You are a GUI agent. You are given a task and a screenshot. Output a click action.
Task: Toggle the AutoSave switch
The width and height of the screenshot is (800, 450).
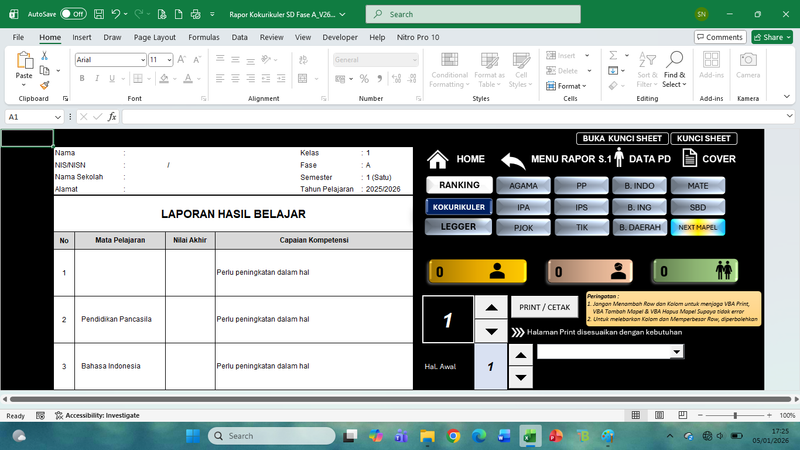[x=72, y=15]
